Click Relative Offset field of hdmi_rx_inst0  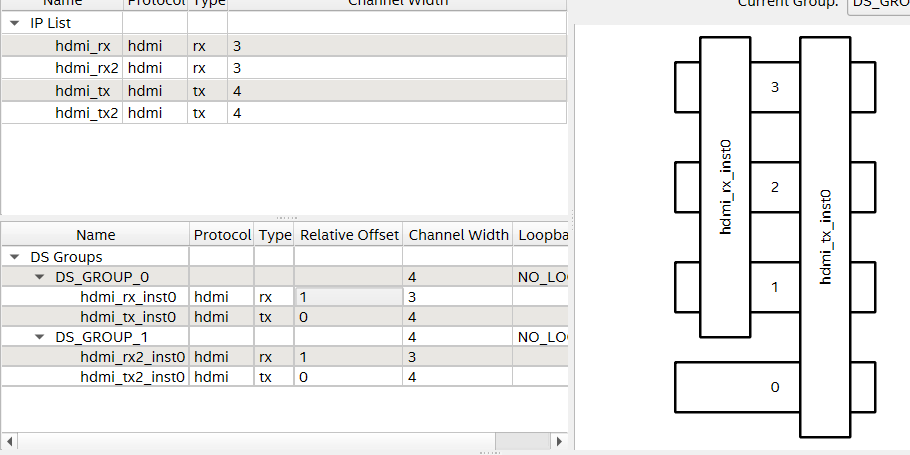click(x=348, y=297)
